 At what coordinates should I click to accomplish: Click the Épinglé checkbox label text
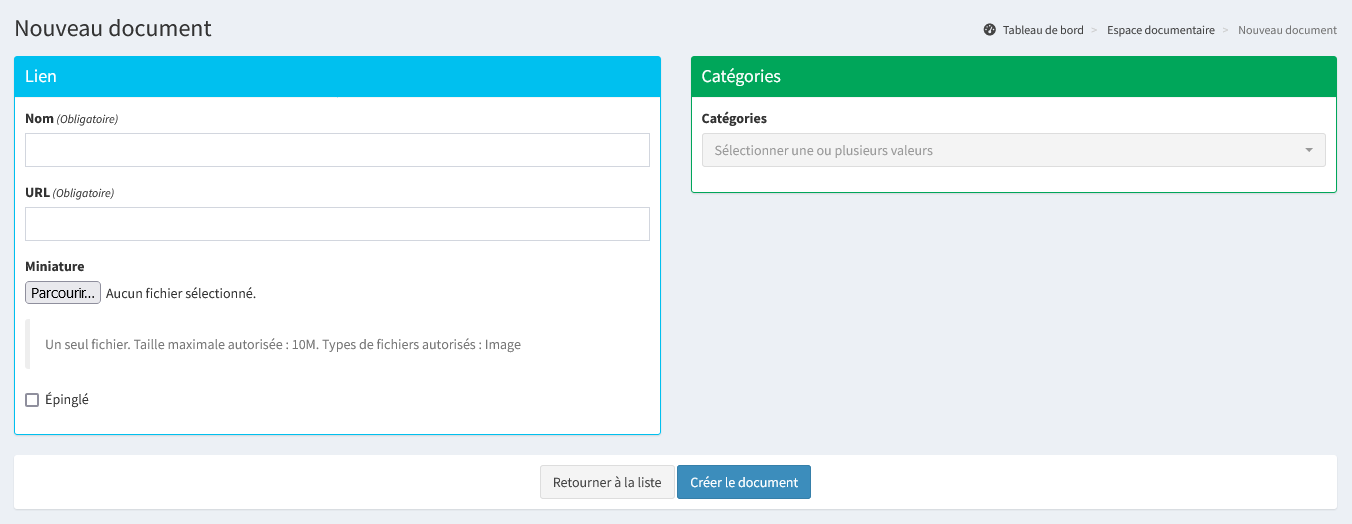click(67, 400)
